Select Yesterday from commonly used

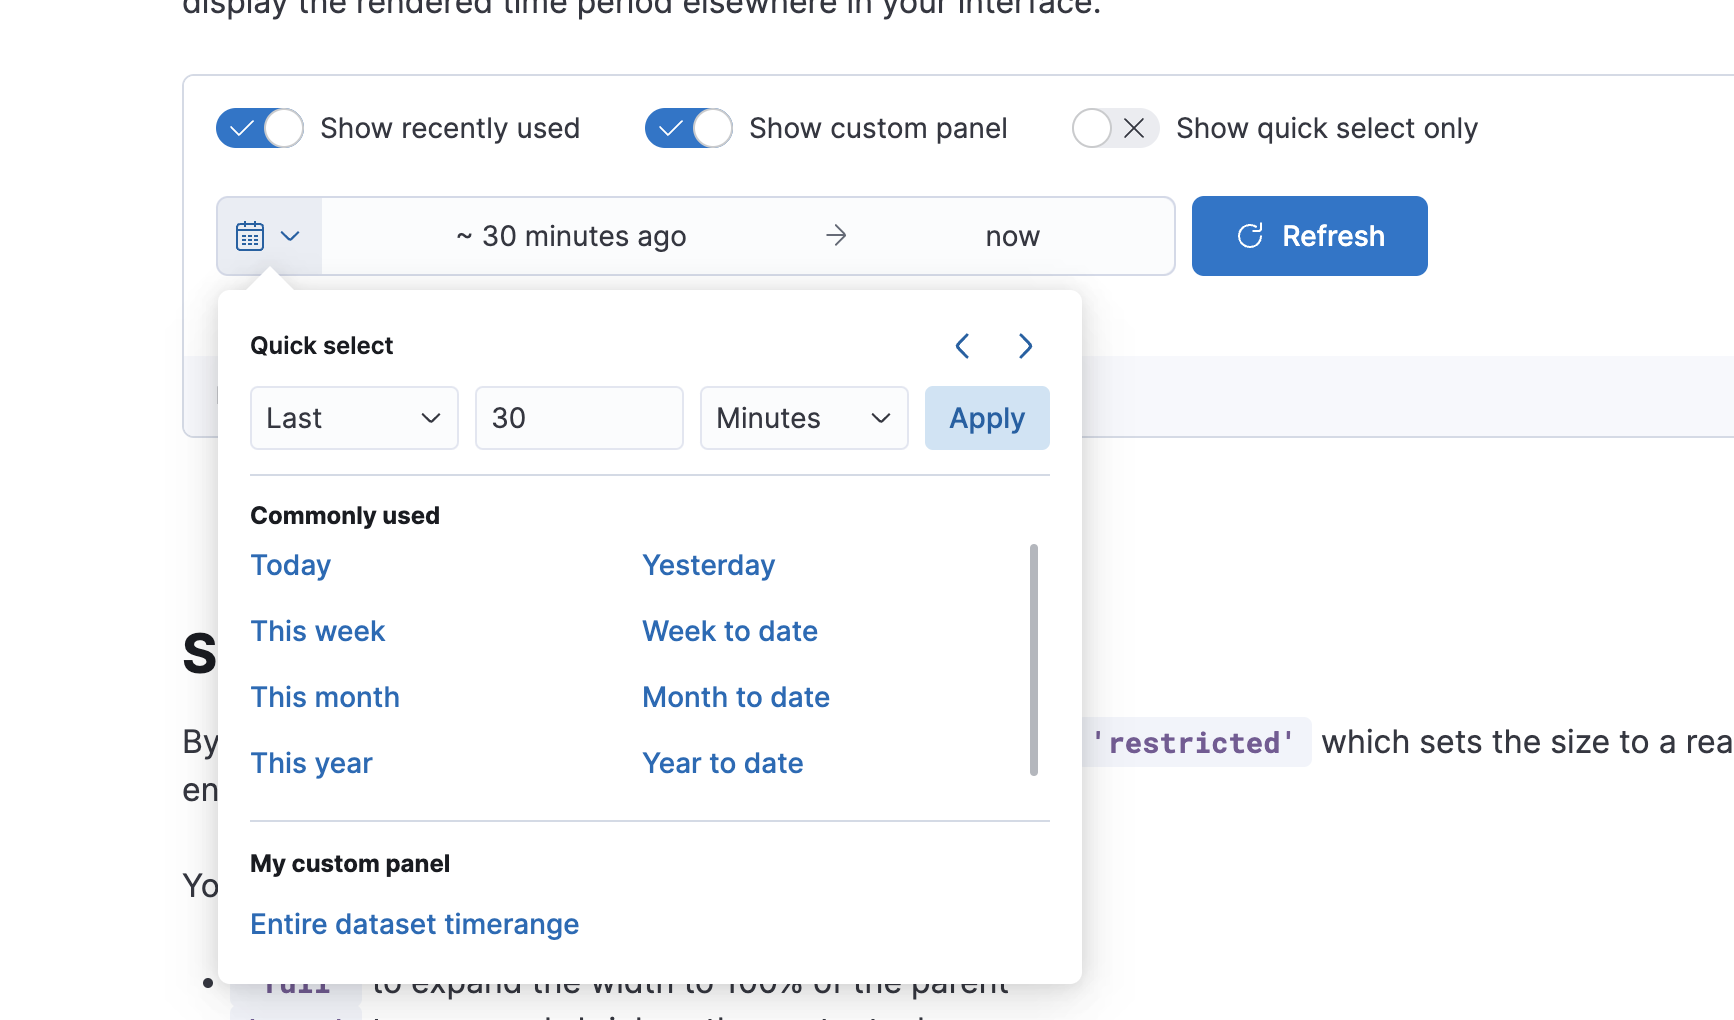coord(708,565)
